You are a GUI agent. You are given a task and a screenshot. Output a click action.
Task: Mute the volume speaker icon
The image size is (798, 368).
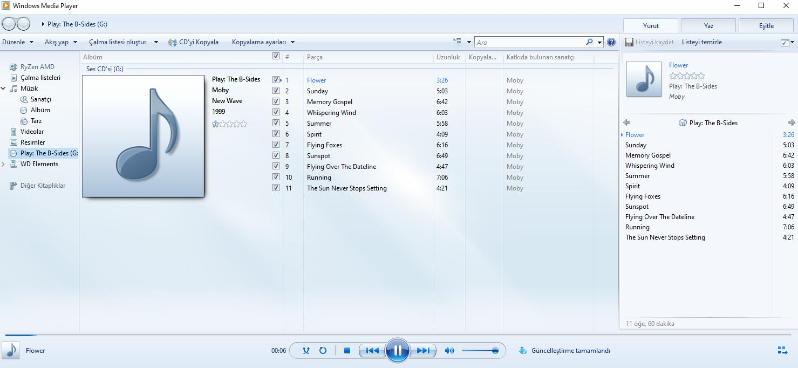coord(449,351)
